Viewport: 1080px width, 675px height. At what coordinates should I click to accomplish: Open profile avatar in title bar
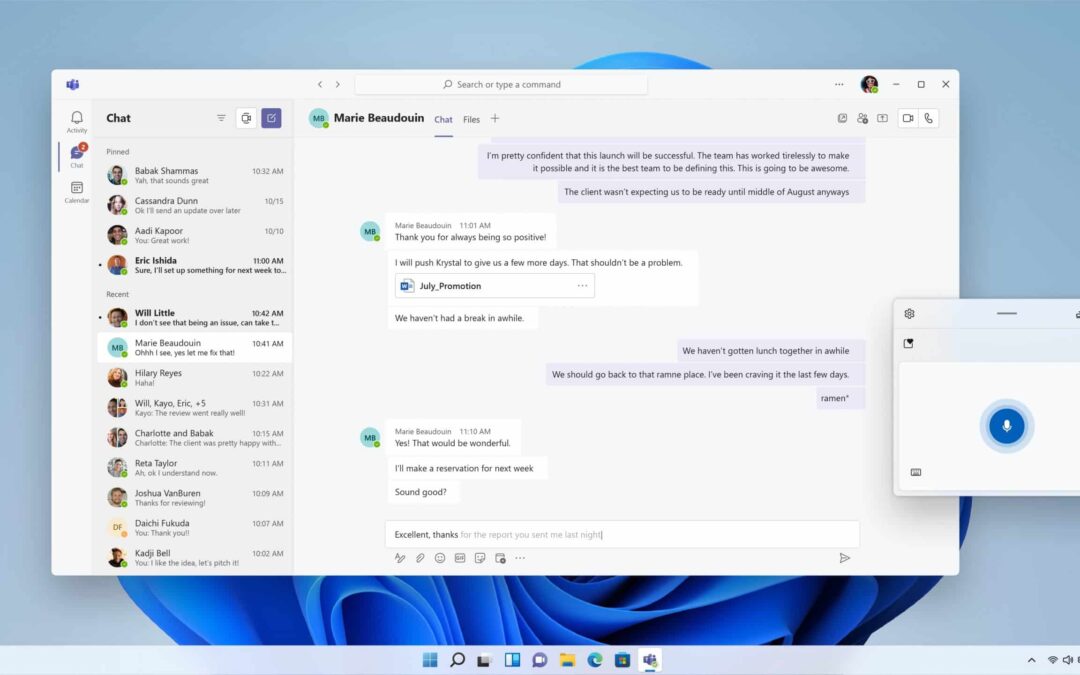[x=869, y=85]
